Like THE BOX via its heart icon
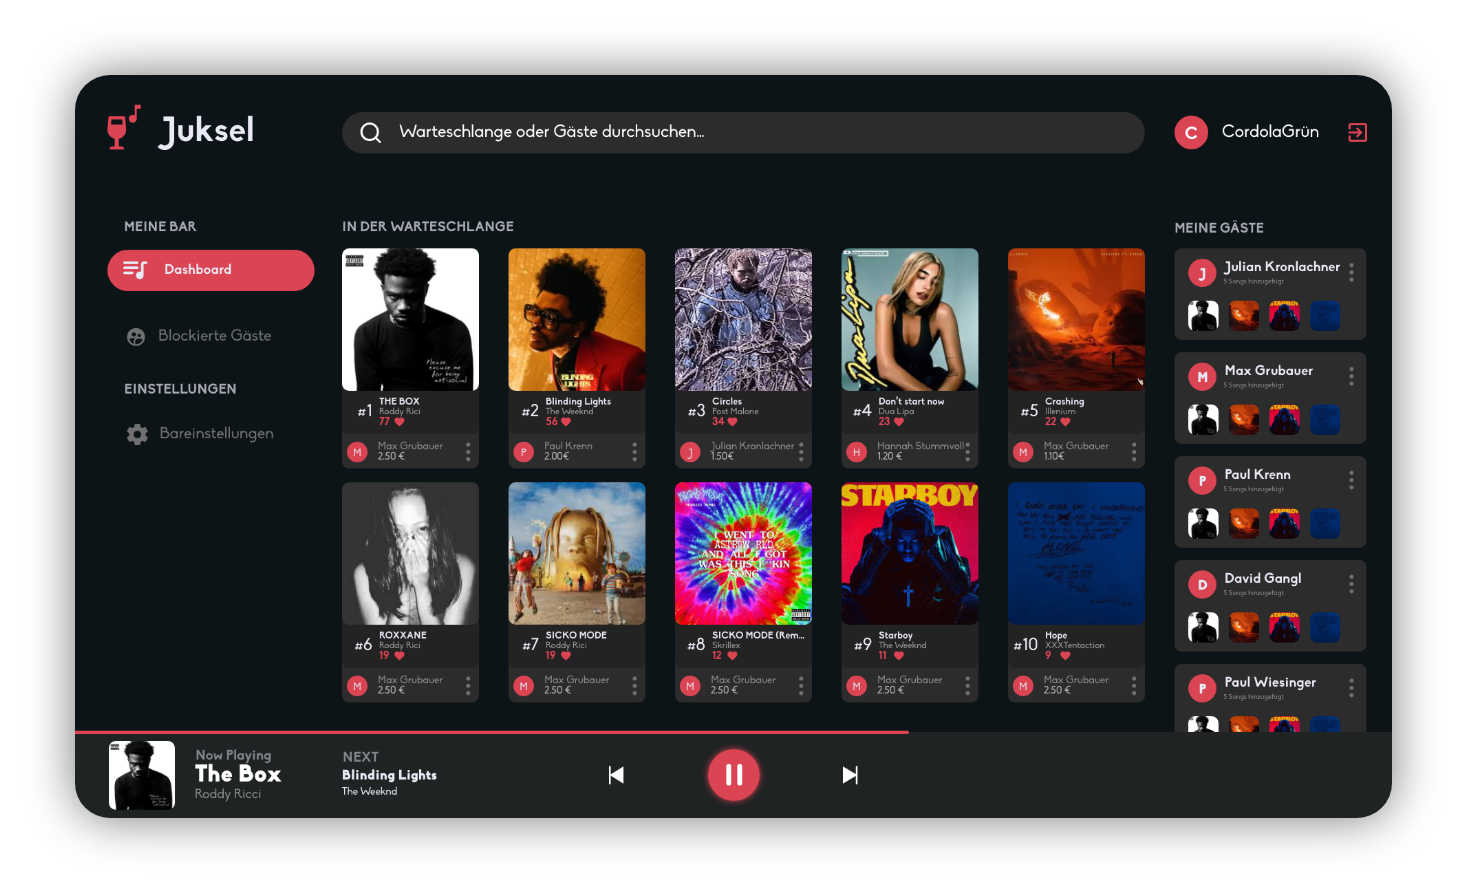1467x893 pixels. click(400, 422)
